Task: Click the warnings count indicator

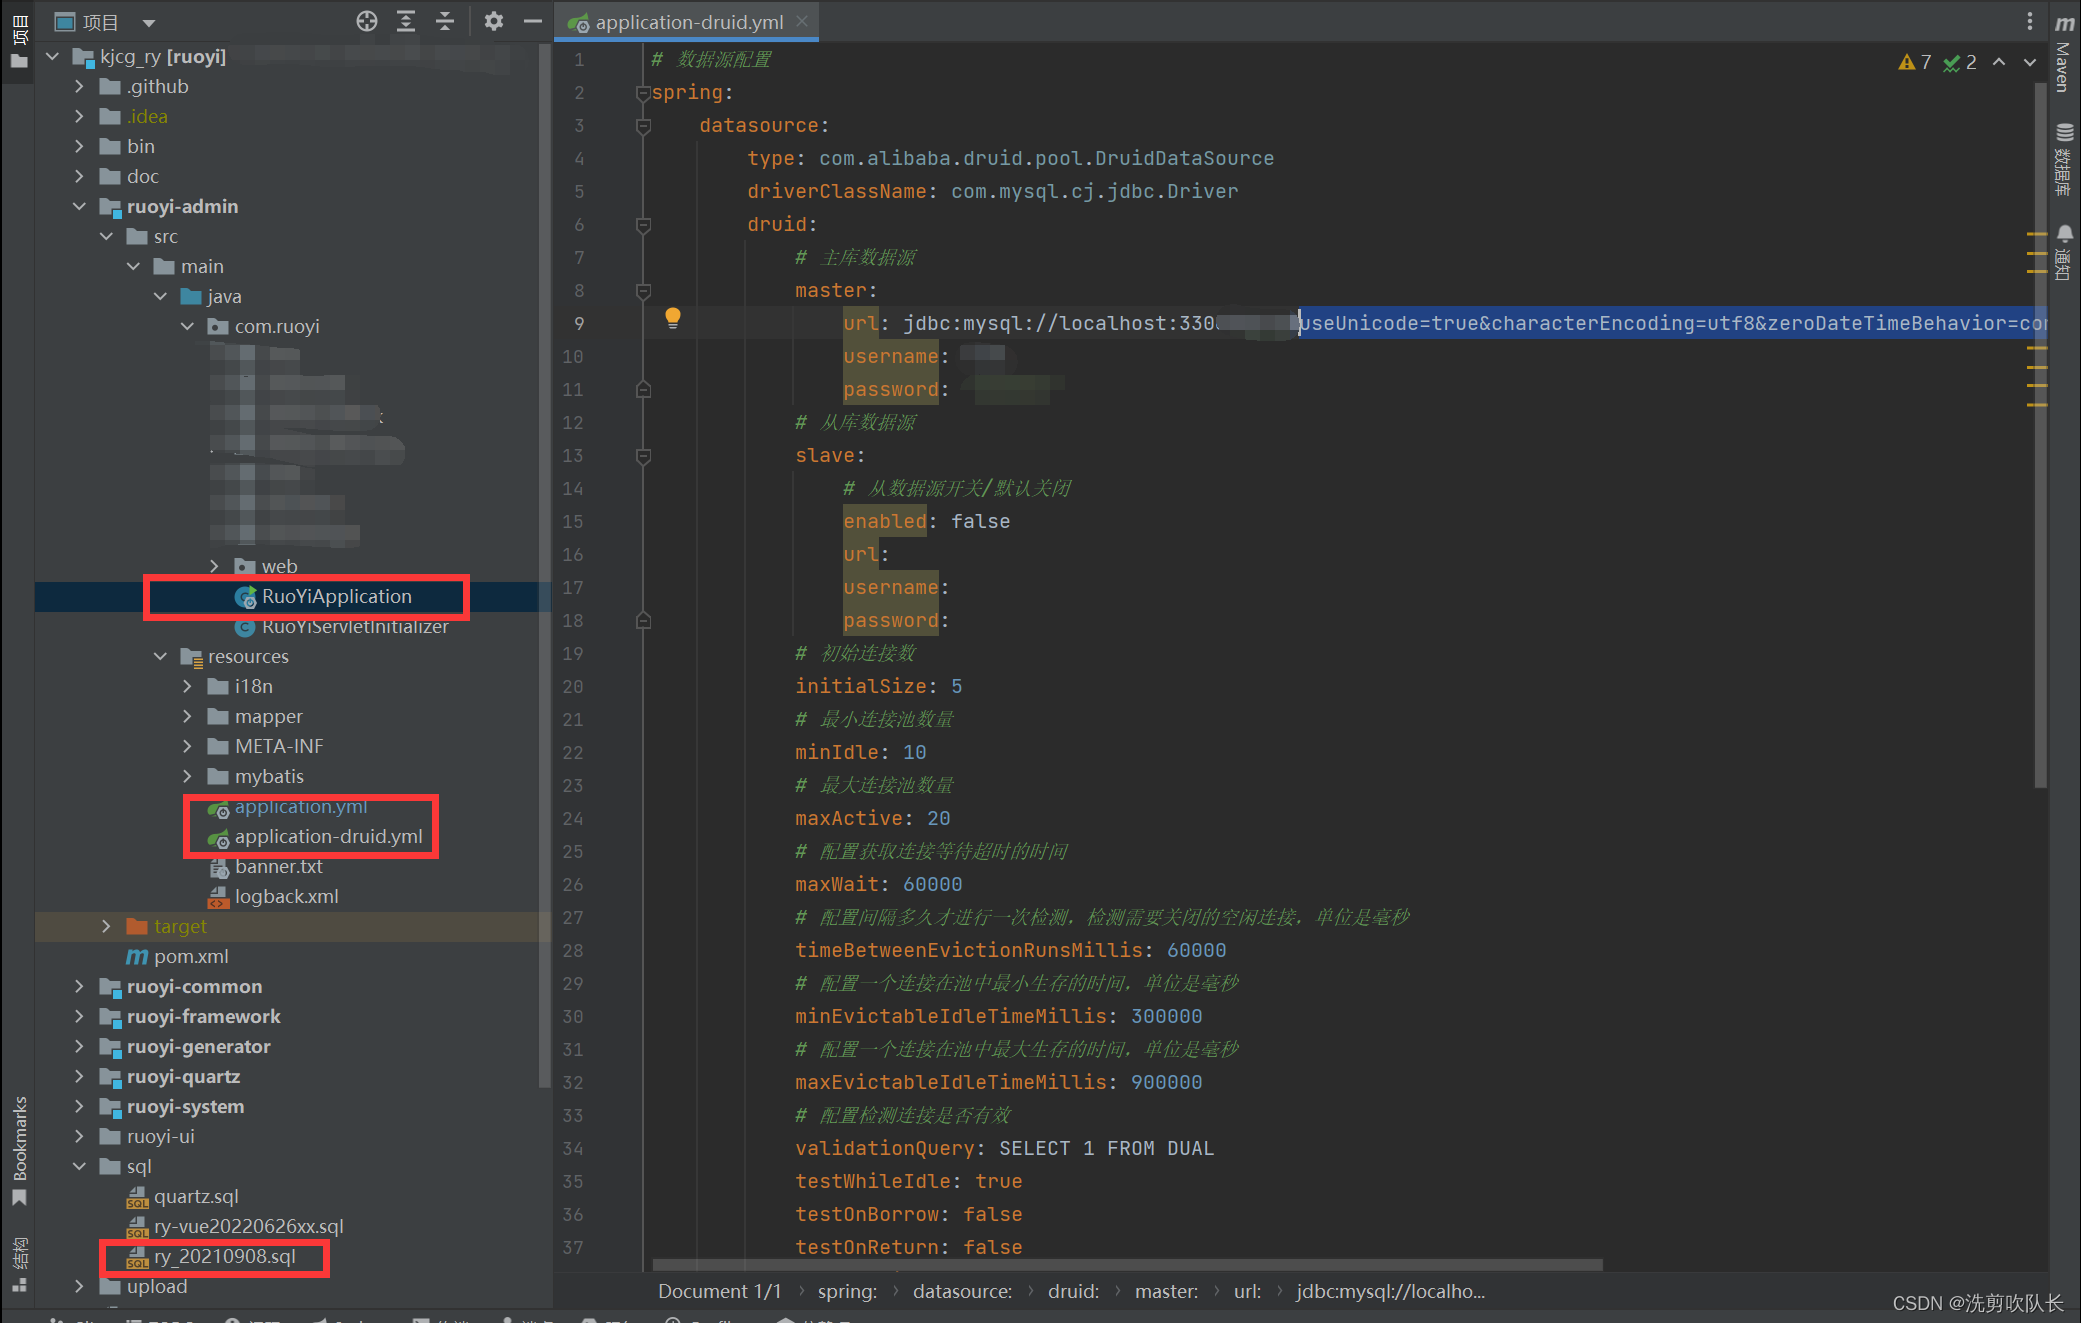Action: [1914, 62]
